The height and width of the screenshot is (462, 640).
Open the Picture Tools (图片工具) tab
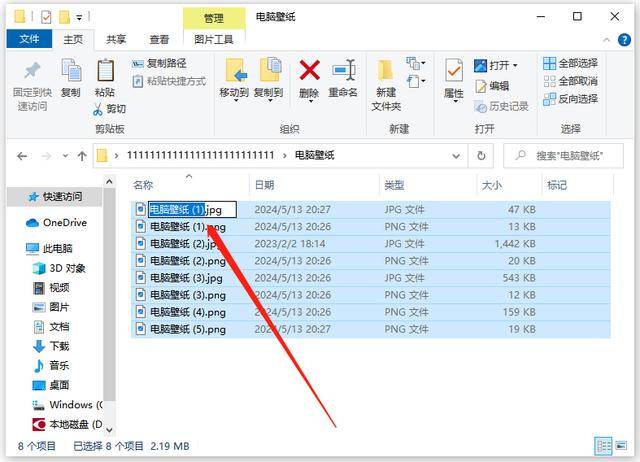(x=214, y=40)
